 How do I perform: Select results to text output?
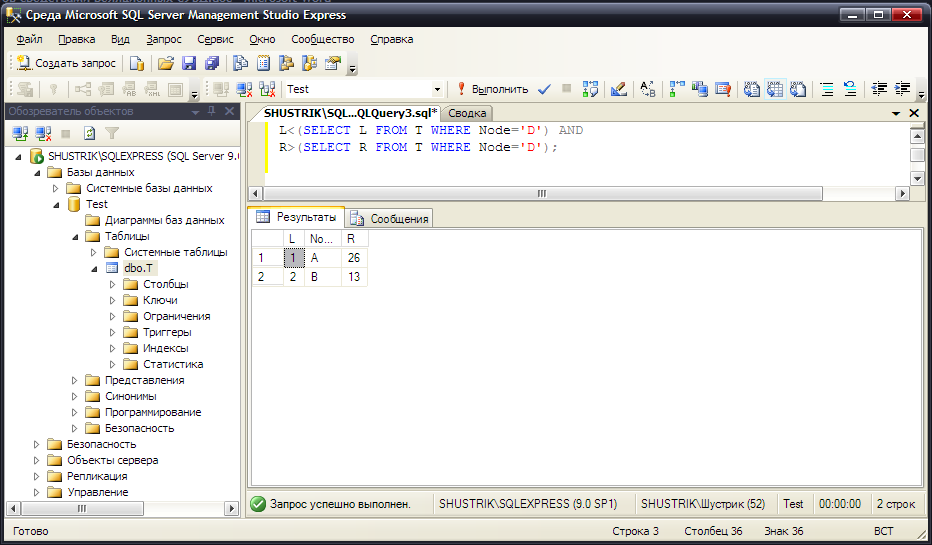(752, 89)
